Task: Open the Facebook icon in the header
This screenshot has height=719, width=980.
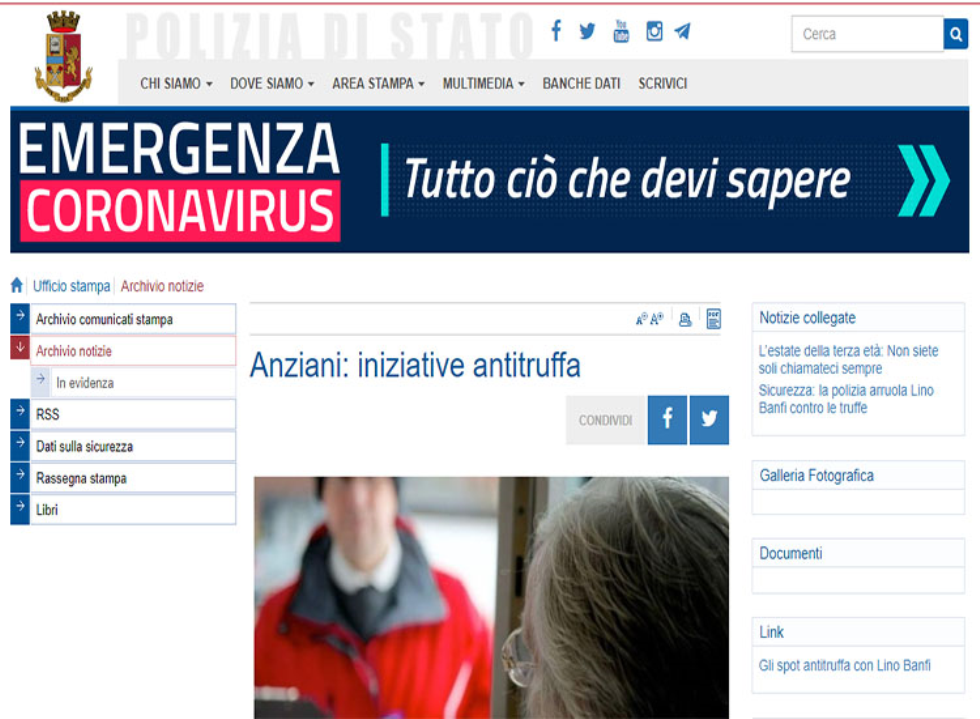Action: pyautogui.click(x=556, y=31)
